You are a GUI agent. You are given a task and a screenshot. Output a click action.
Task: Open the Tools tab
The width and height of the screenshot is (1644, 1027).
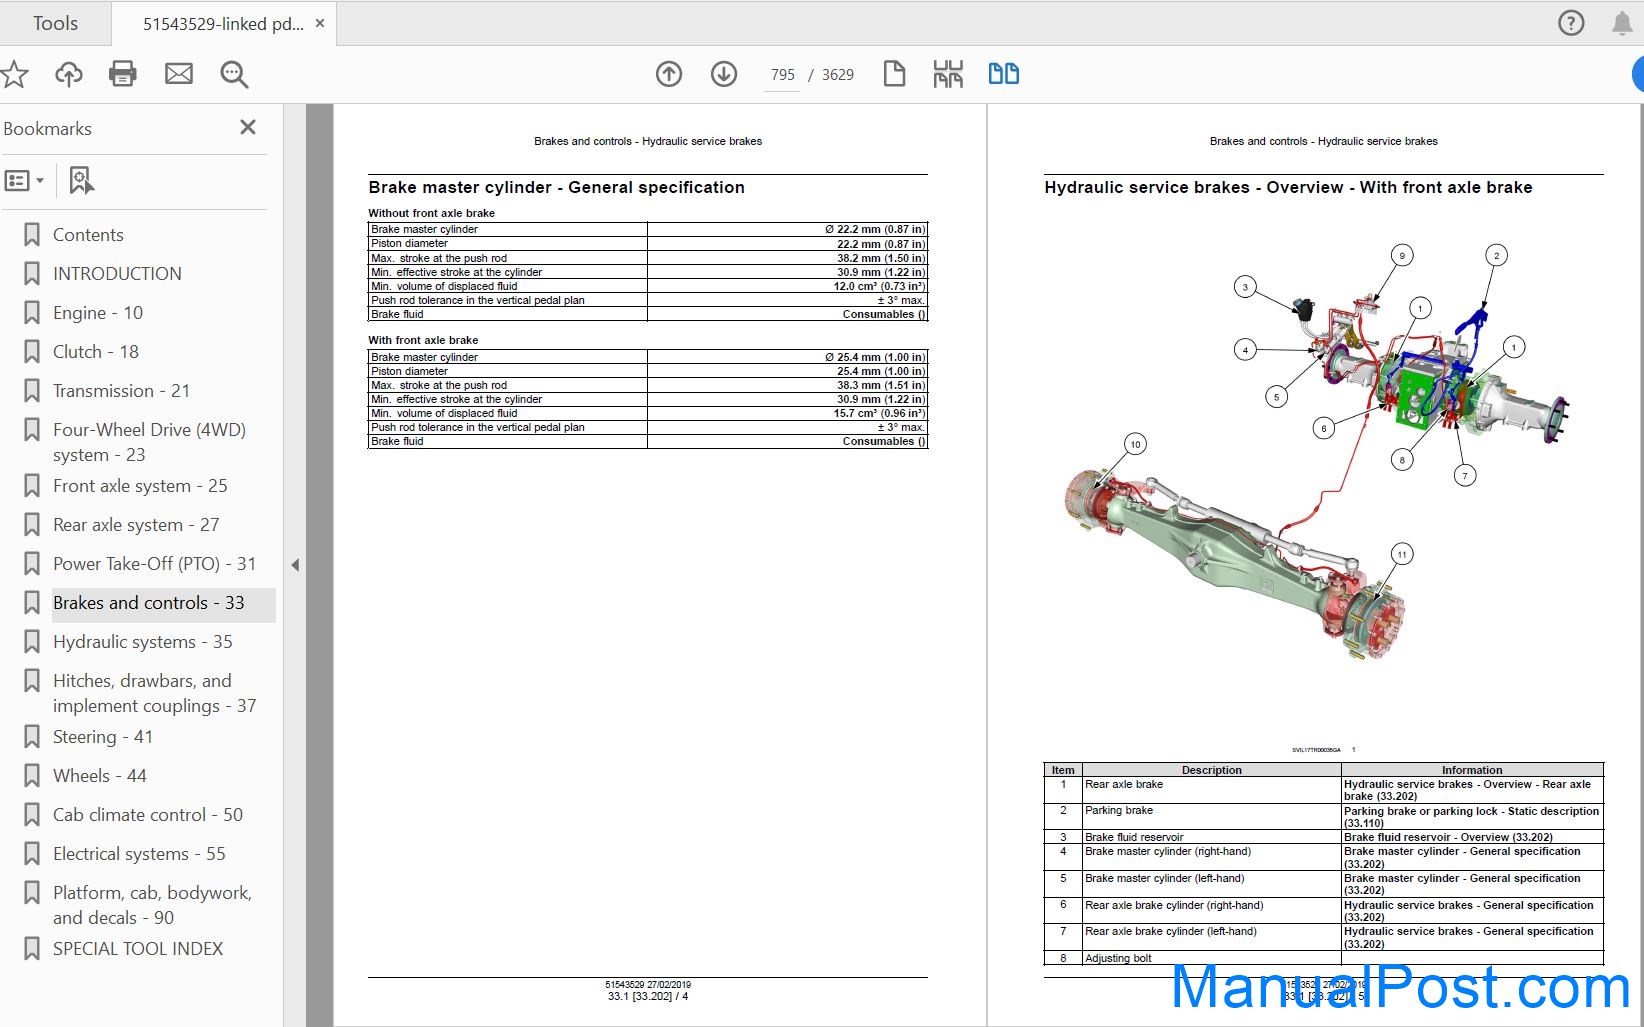[55, 23]
